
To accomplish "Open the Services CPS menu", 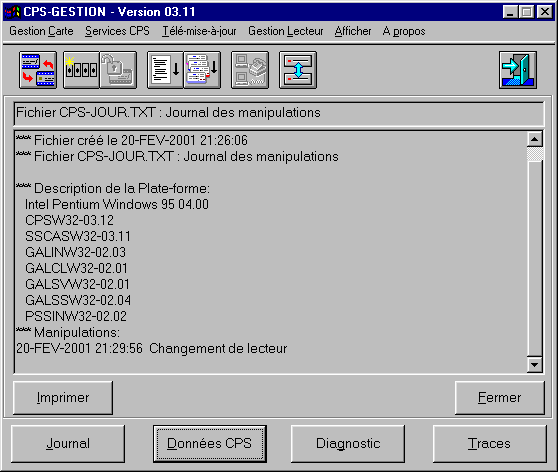I will 117,31.
